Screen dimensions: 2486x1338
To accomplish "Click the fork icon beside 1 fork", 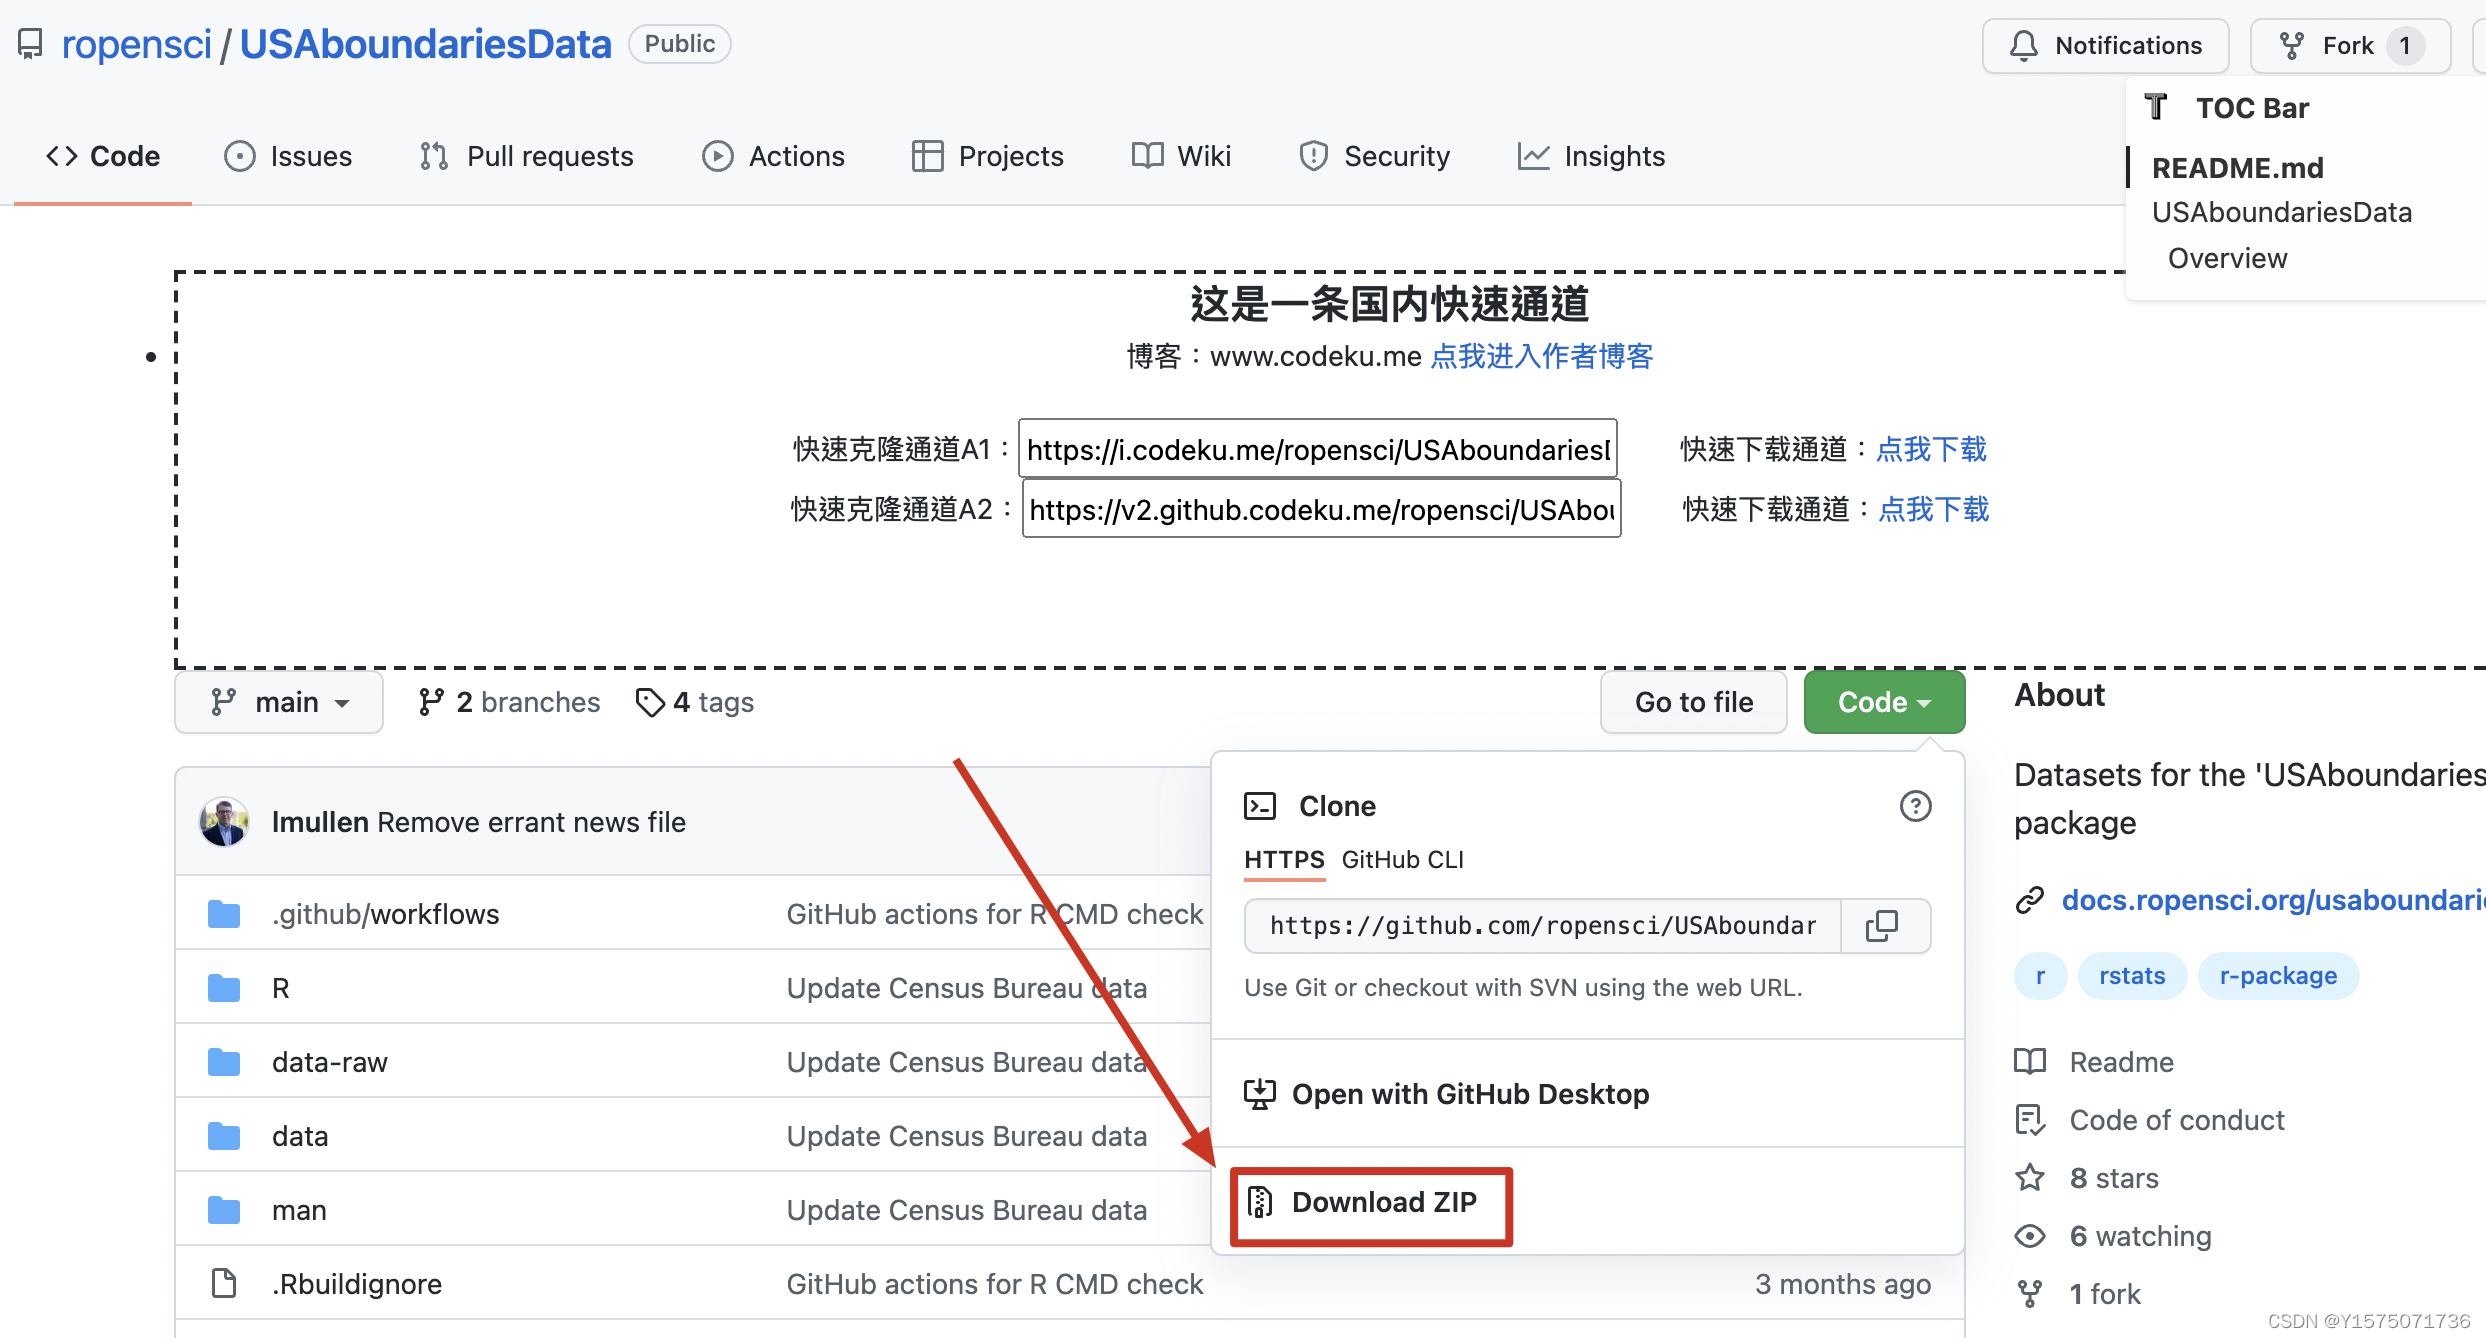I will 2030,1294.
